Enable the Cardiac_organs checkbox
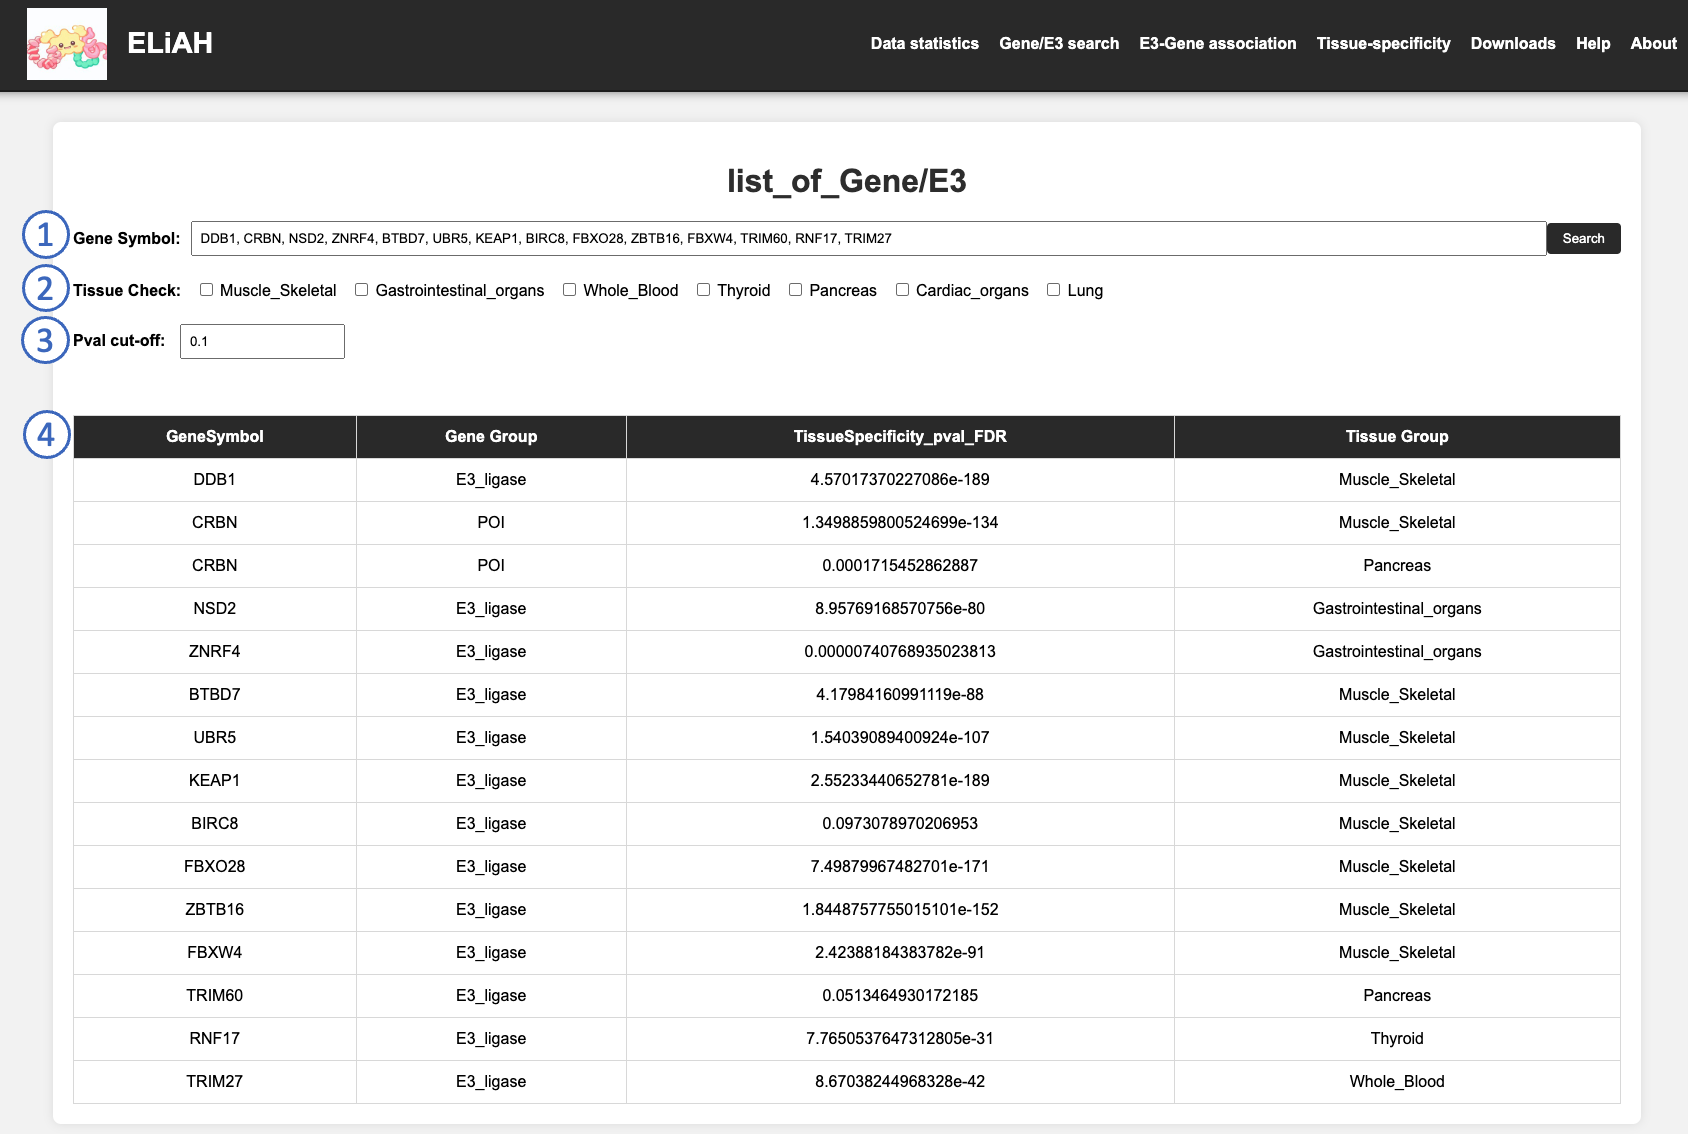Viewport: 1688px width, 1134px height. click(903, 290)
